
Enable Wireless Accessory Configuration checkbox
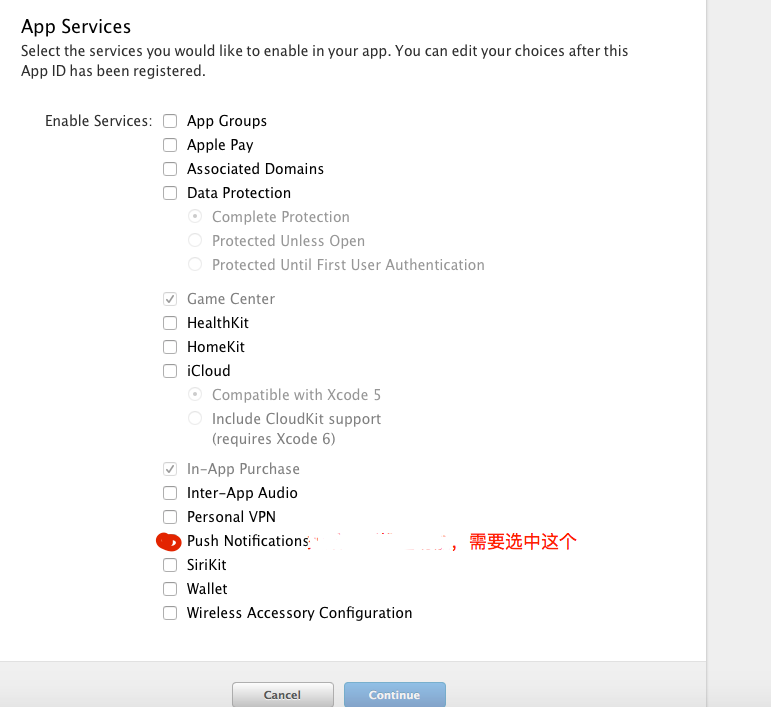(170, 613)
